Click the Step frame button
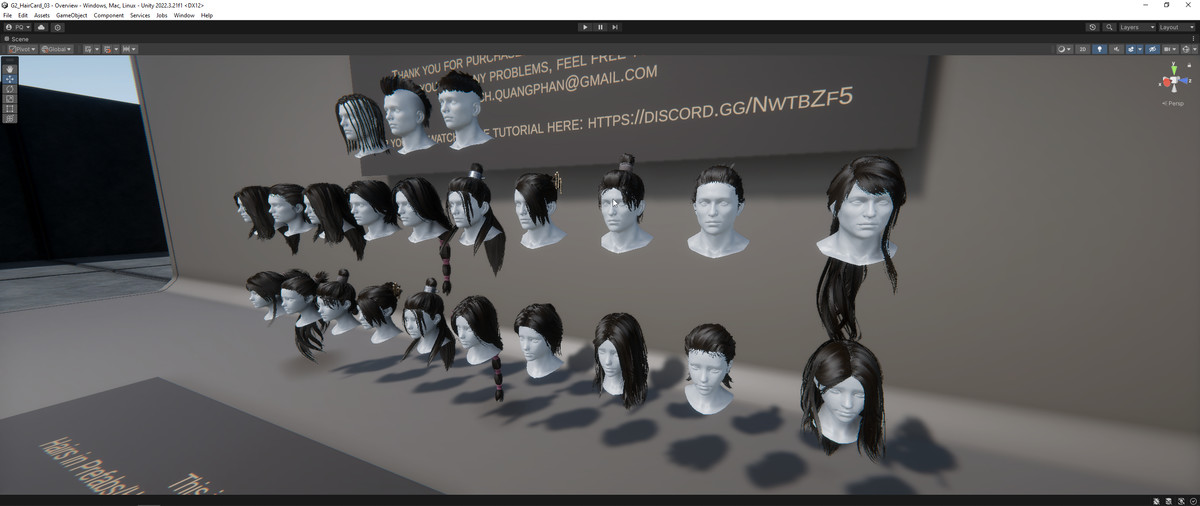Viewport: 1200px width, 506px height. pyautogui.click(x=615, y=27)
